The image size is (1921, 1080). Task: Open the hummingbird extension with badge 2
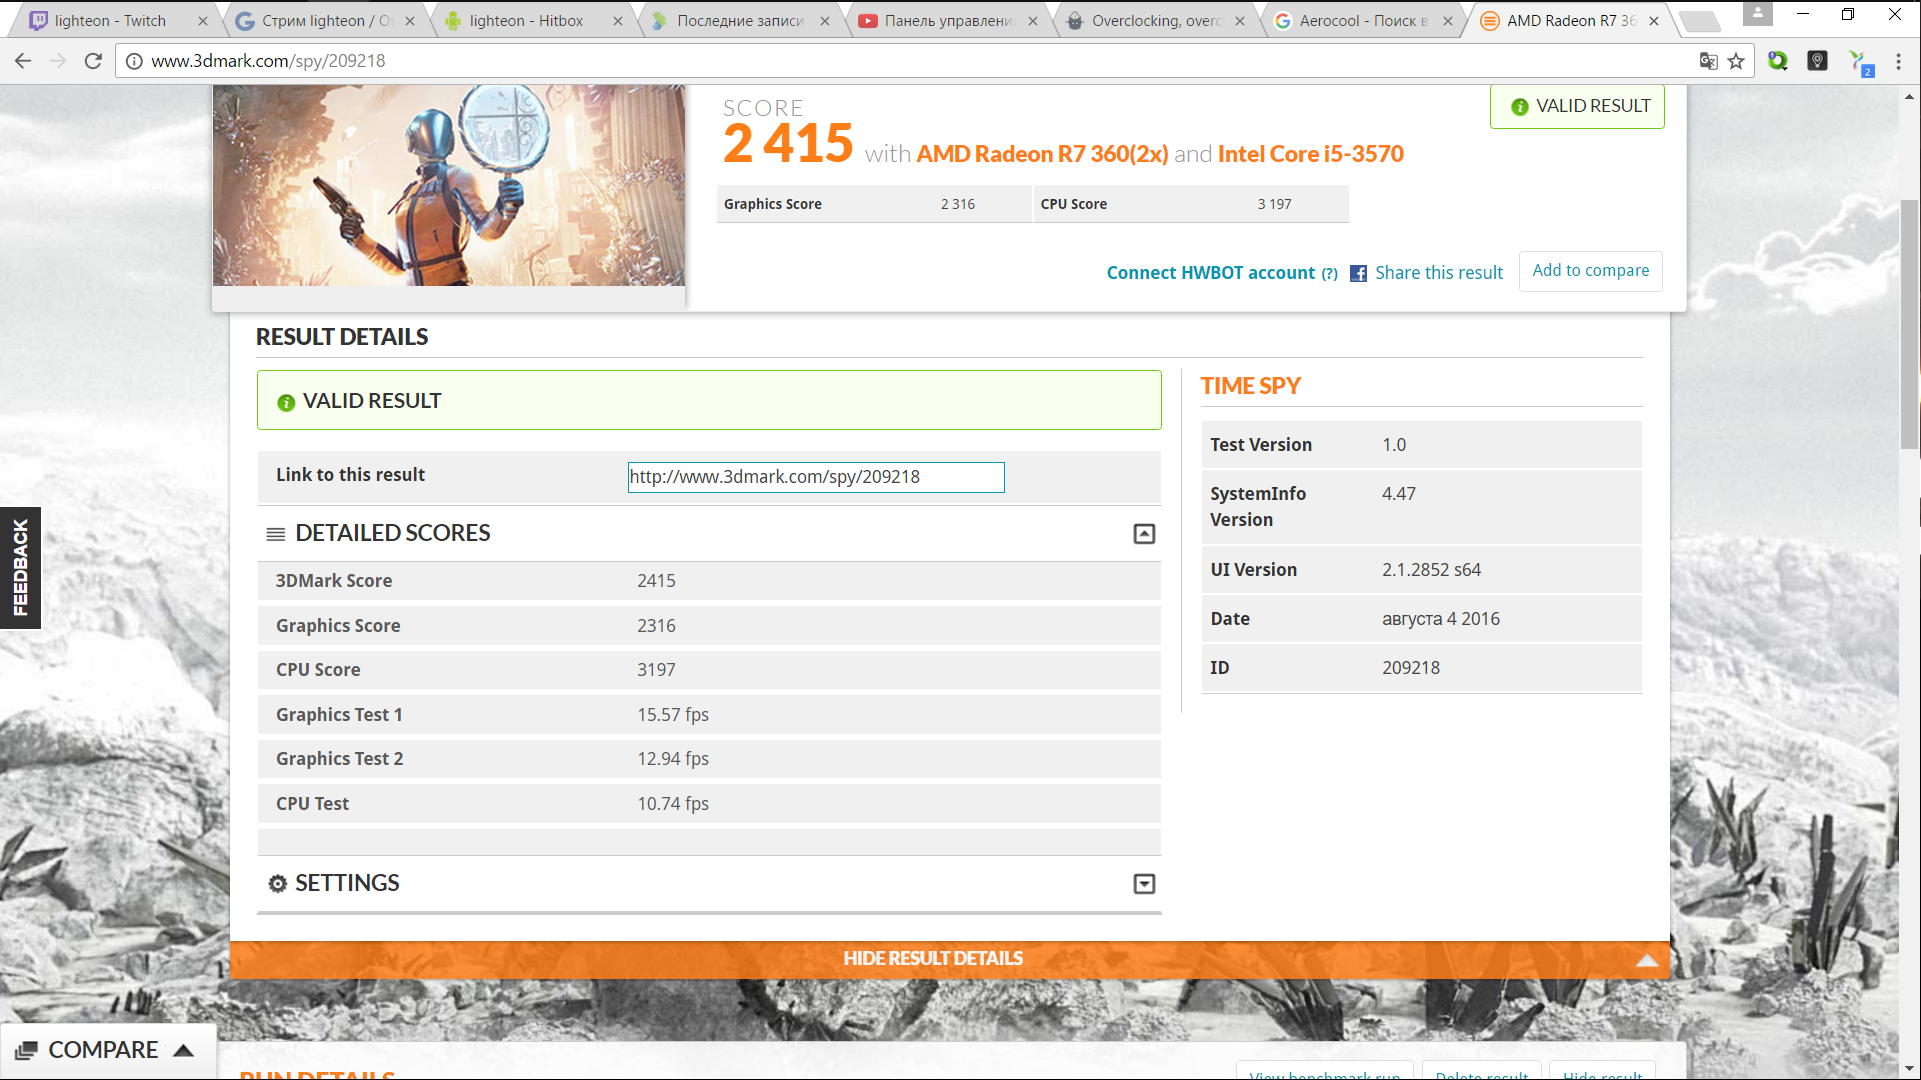[x=1859, y=63]
